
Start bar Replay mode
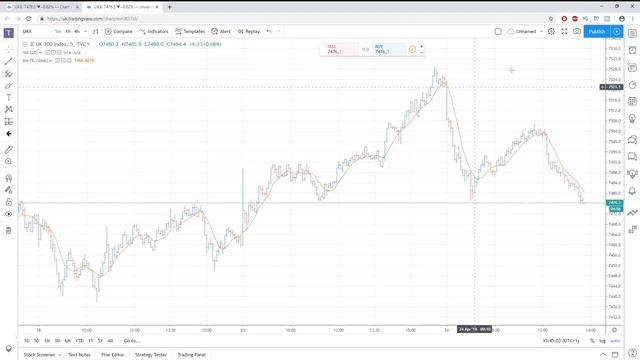point(249,31)
